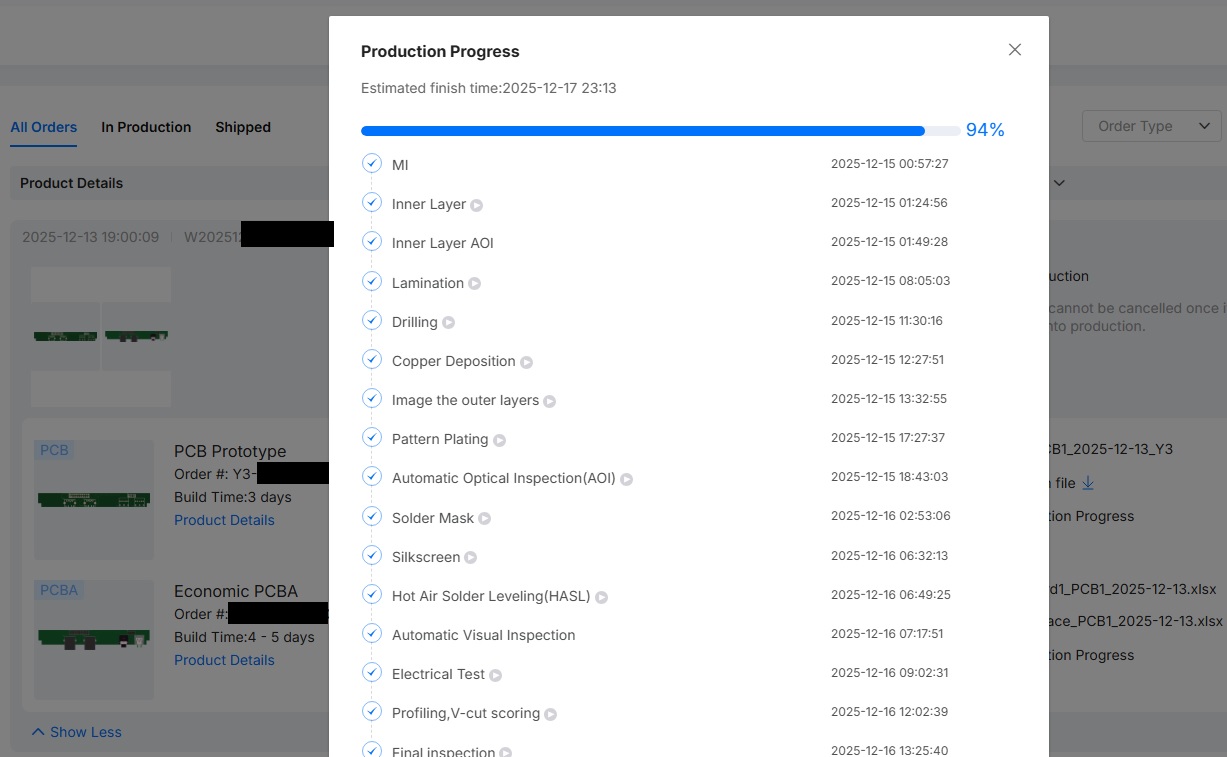
Task: Play the Drilling step video
Action: [449, 323]
